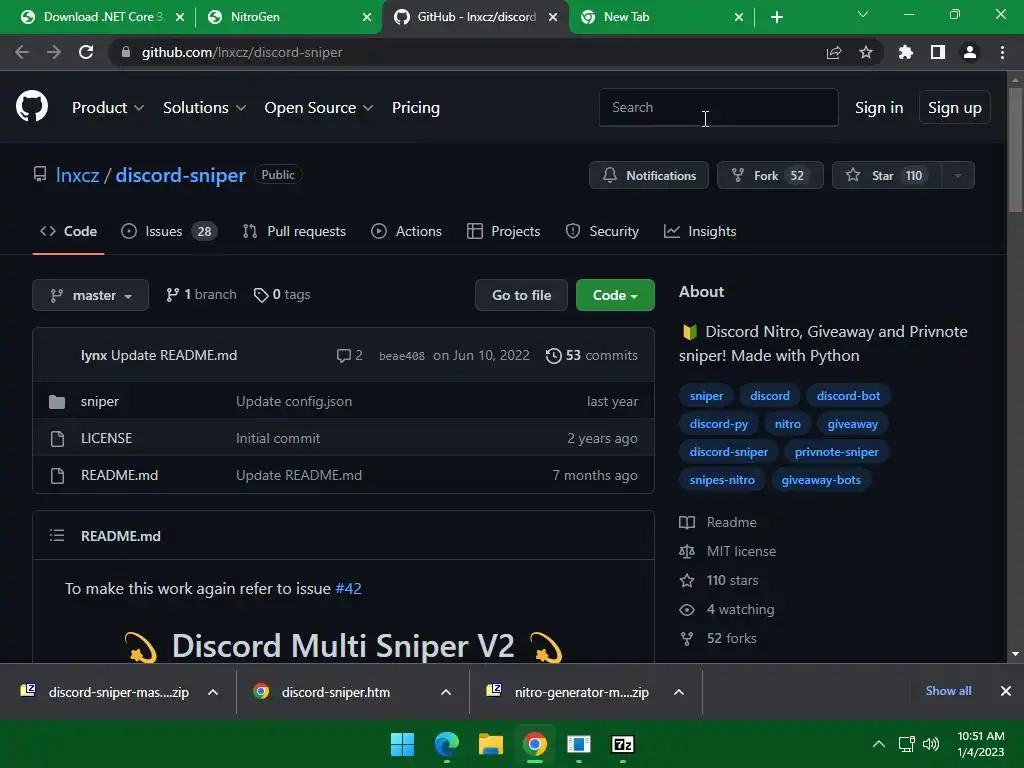Screen dimensions: 1024x768
Task: Click the address bar URL
Action: point(242,52)
